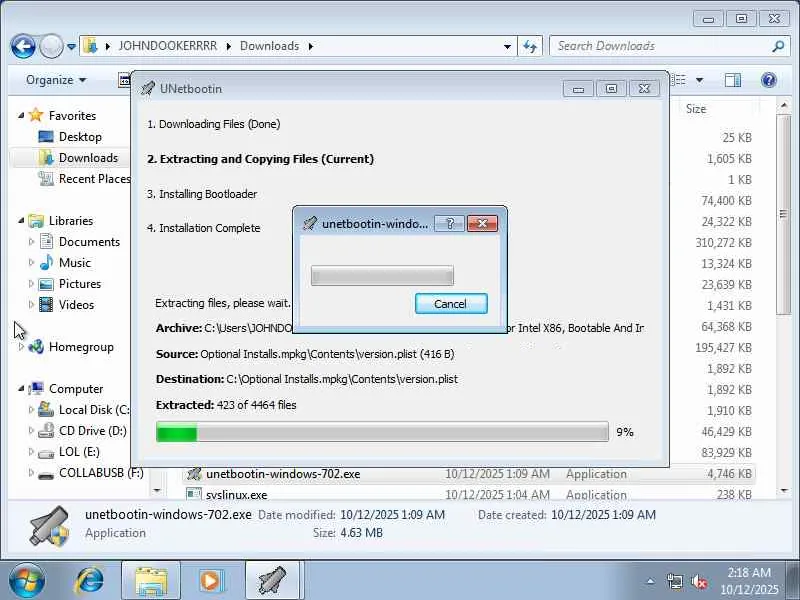The image size is (800, 600).
Task: Click the muted volume tray icon
Action: coord(698,581)
